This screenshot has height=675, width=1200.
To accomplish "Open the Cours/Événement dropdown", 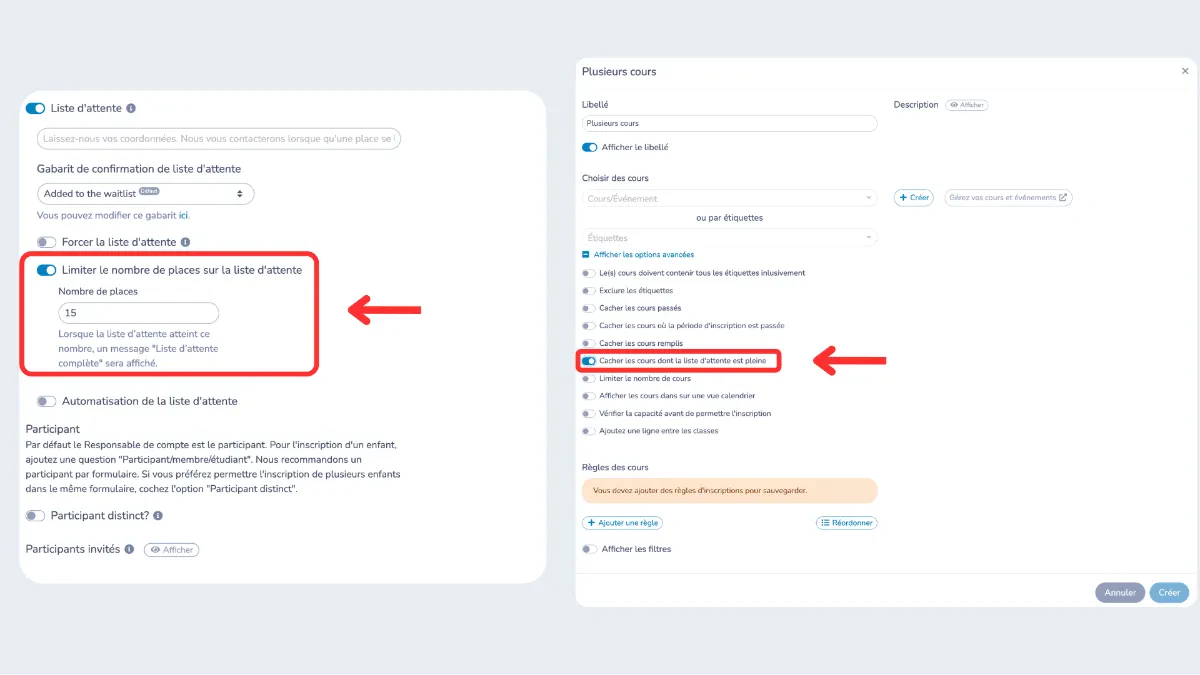I will (730, 198).
